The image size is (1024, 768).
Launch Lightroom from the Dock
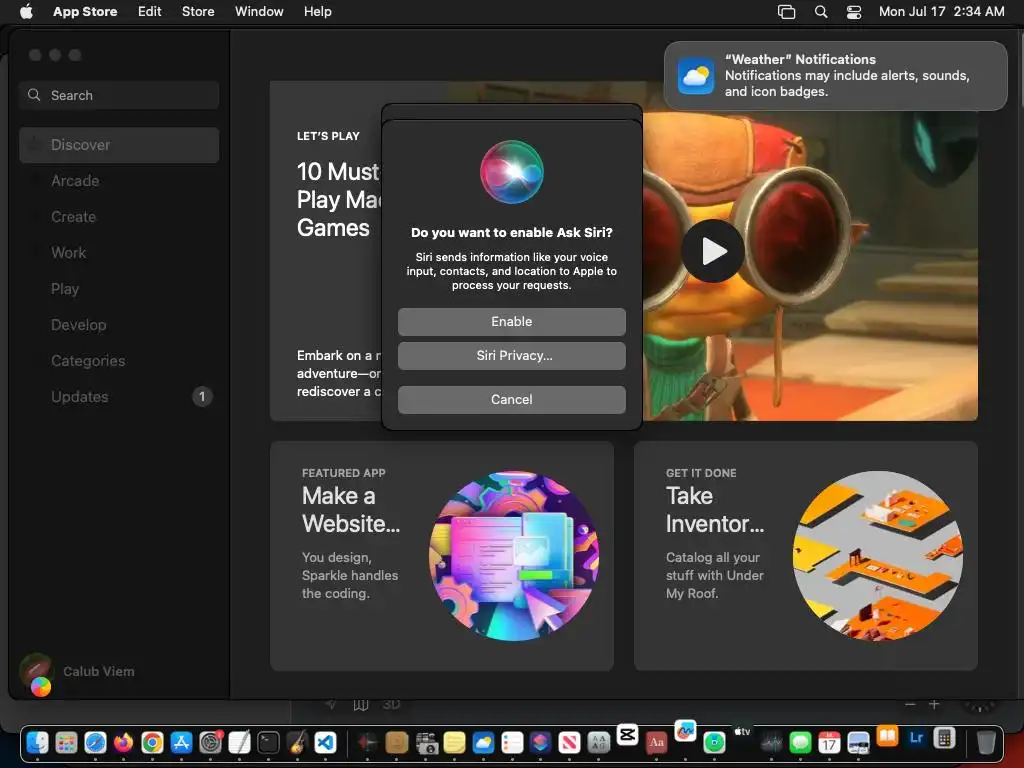click(916, 737)
